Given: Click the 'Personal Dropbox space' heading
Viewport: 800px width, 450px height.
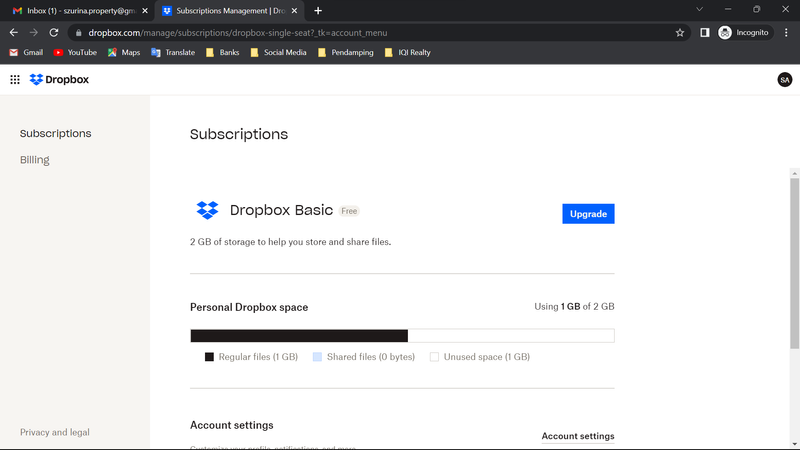Looking at the screenshot, I should pyautogui.click(x=249, y=307).
